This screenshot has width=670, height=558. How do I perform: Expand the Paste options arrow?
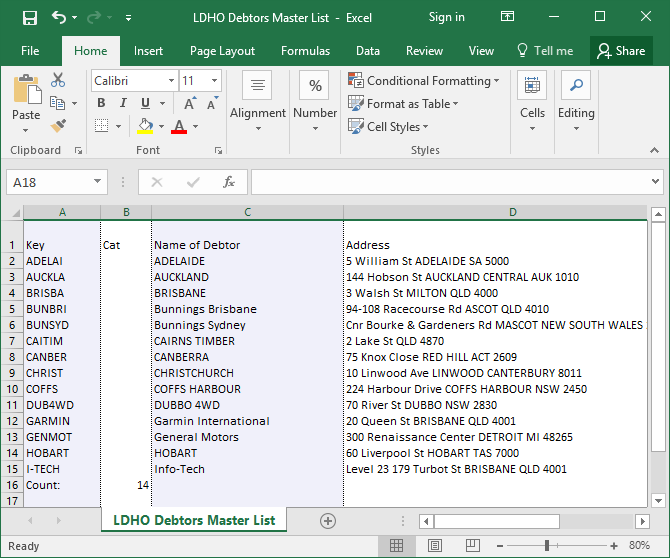pos(26,130)
